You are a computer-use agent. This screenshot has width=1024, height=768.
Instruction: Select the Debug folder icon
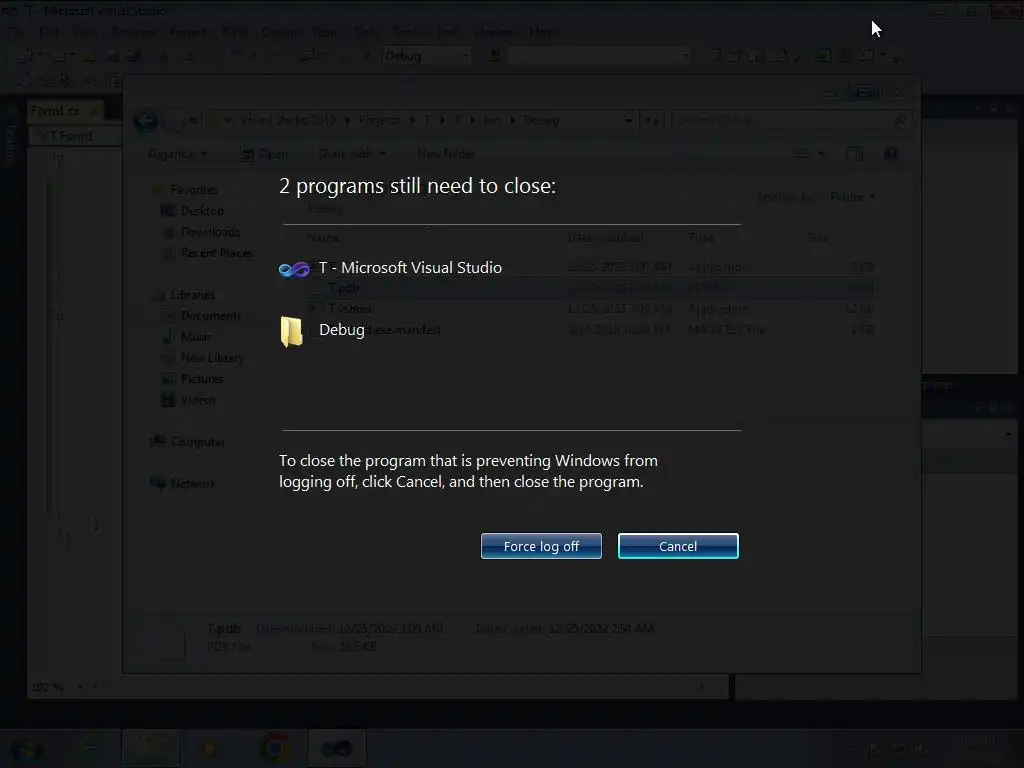click(x=291, y=331)
